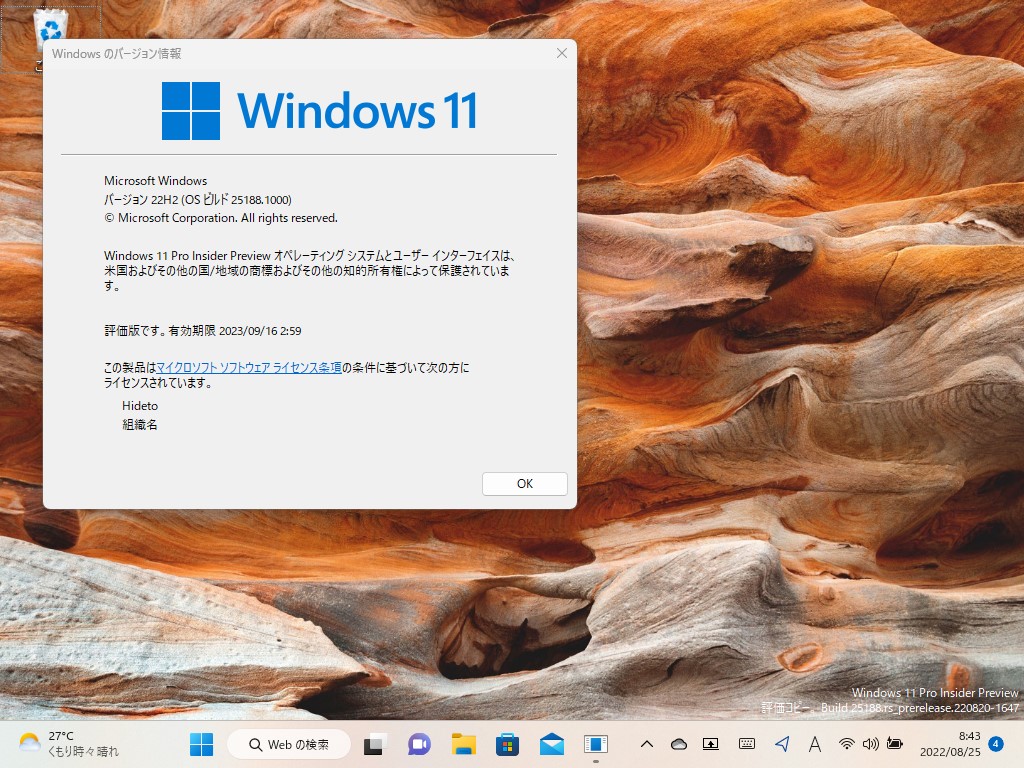Open Task View from the taskbar

[x=373, y=744]
